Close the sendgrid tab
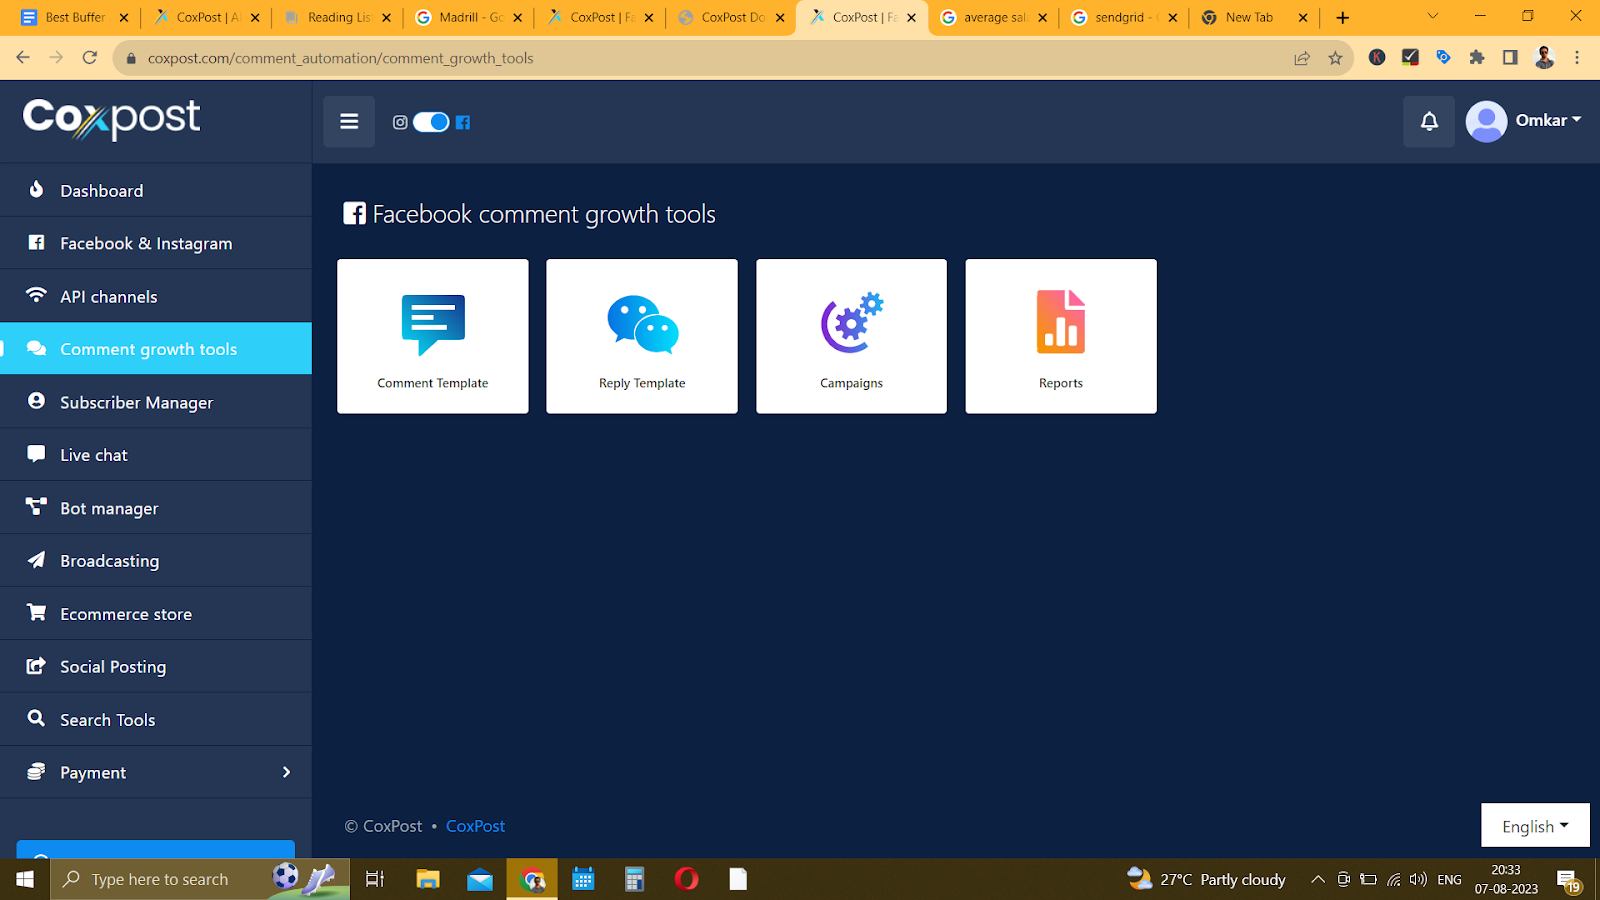1600x900 pixels. (1173, 18)
